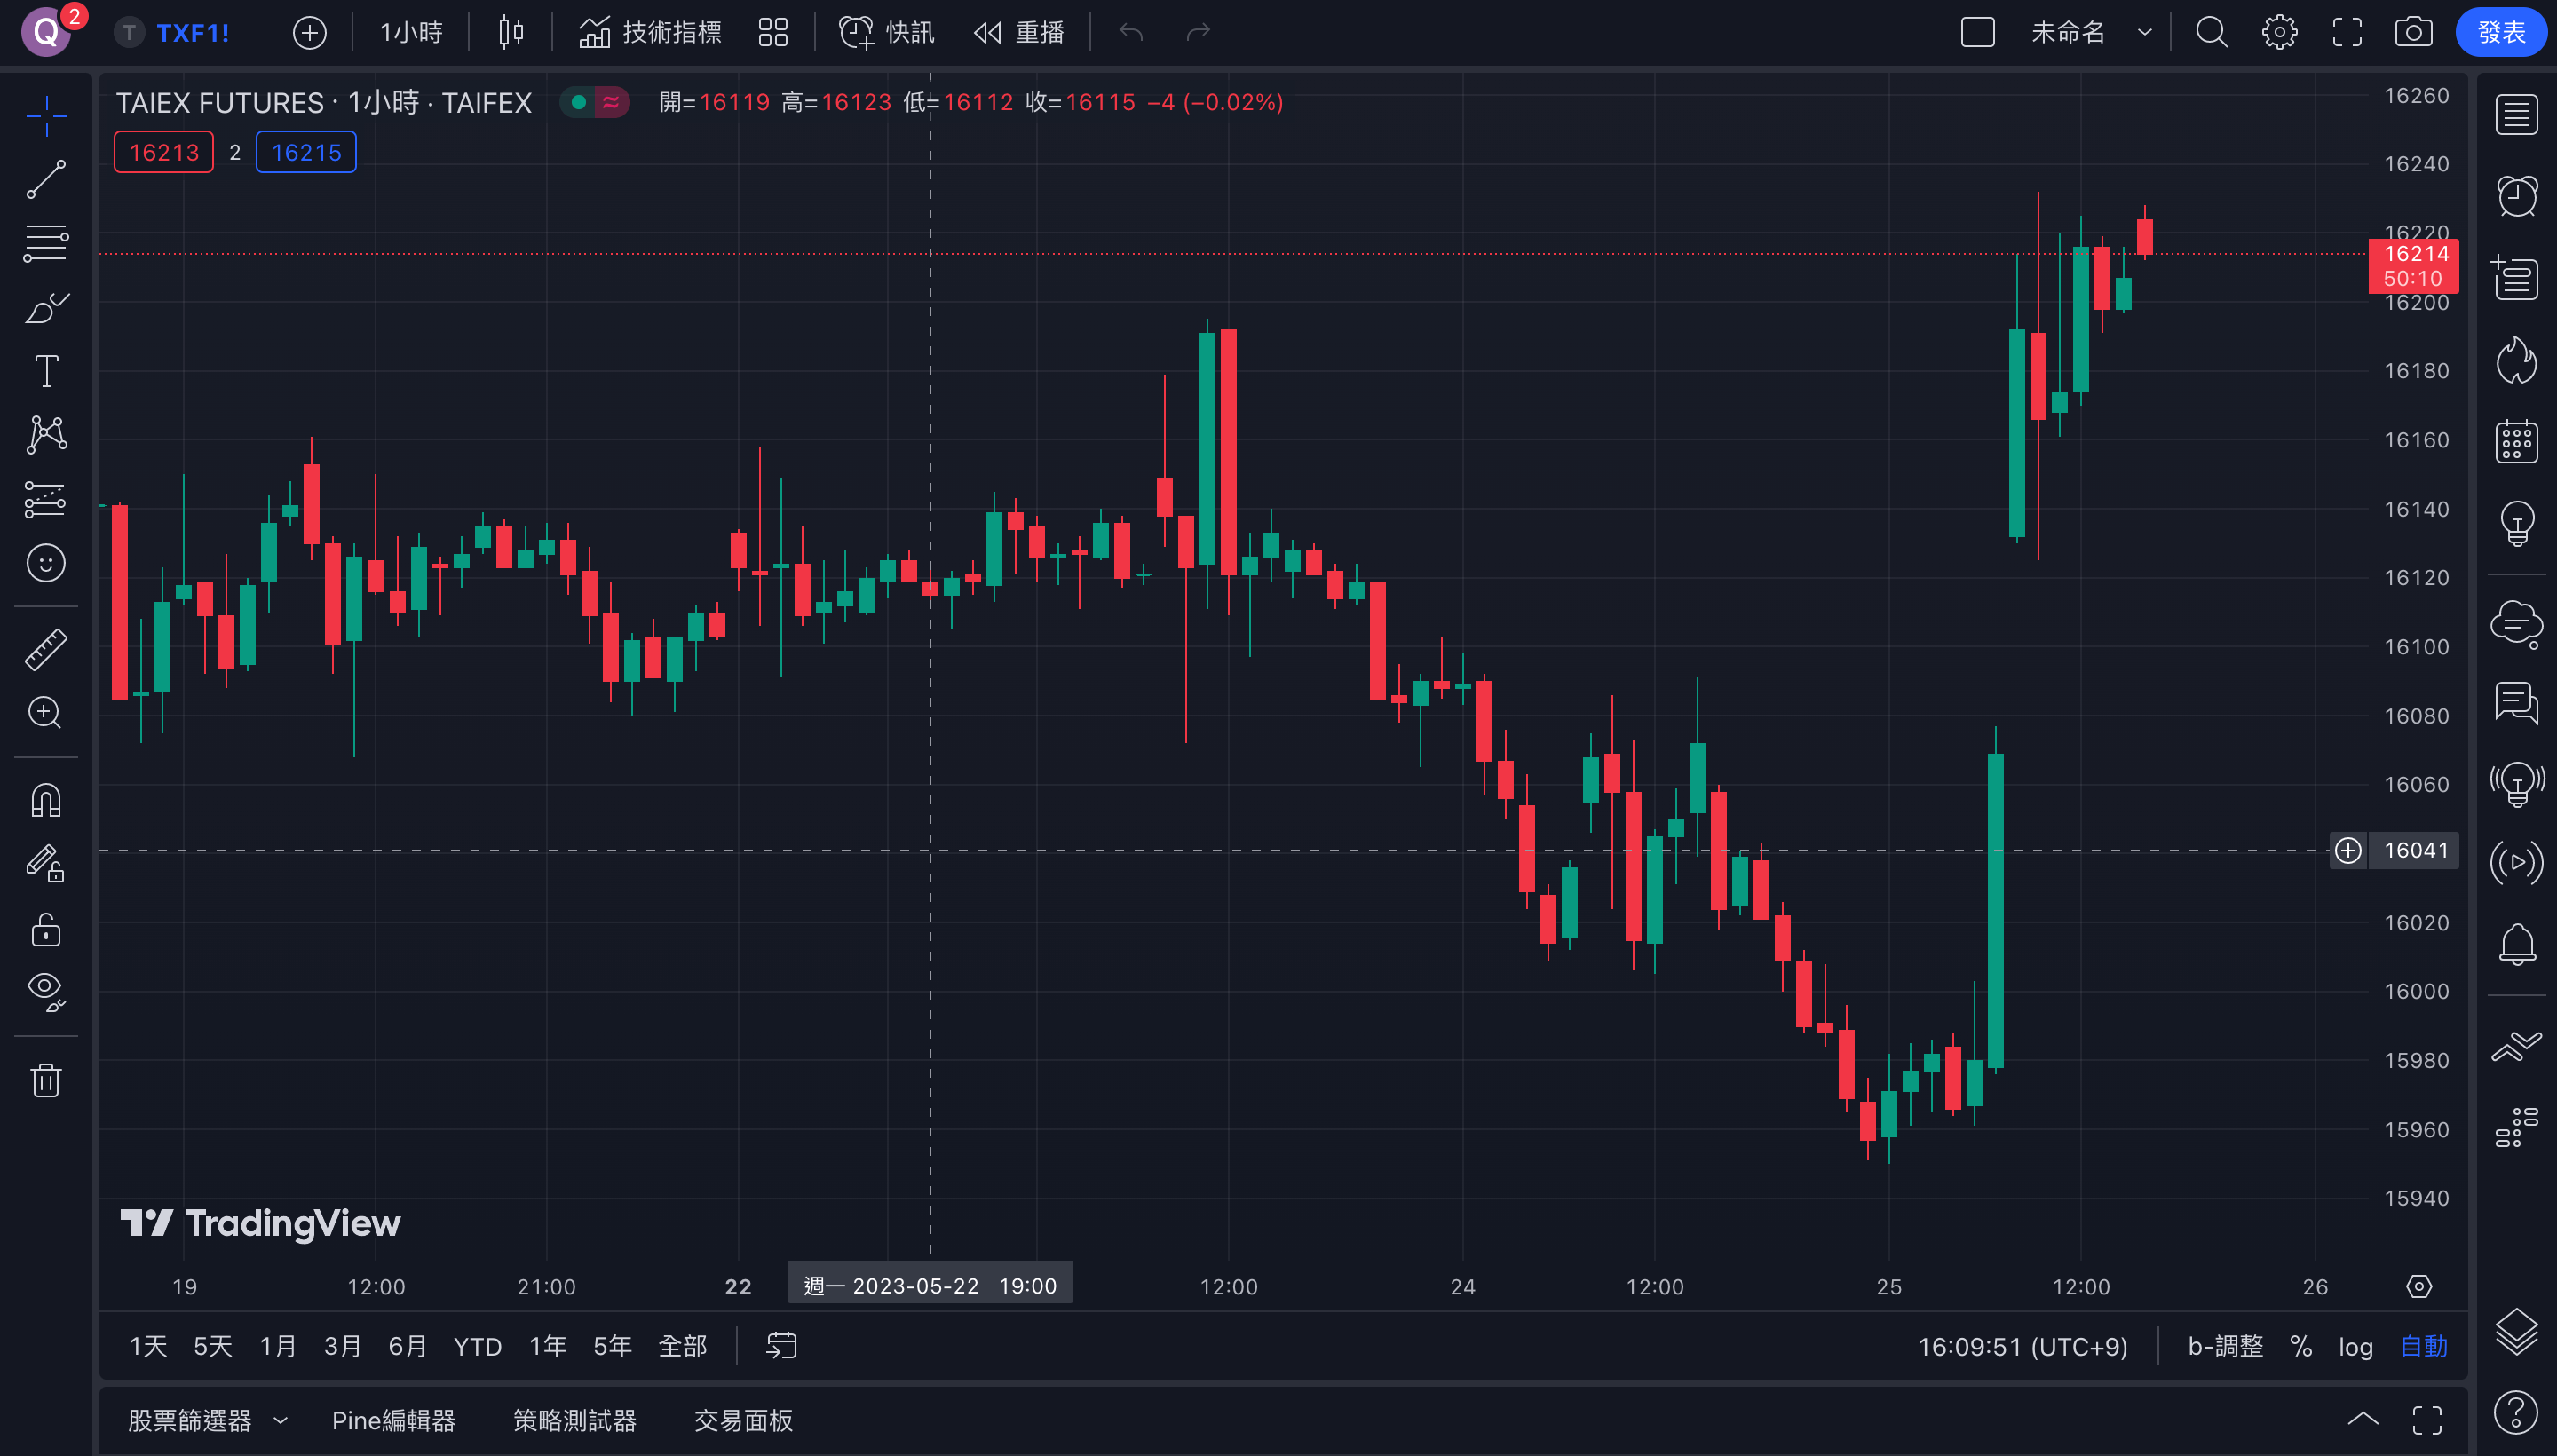Activate the zoom in tool
This screenshot has width=2557, height=1456.
click(46, 712)
